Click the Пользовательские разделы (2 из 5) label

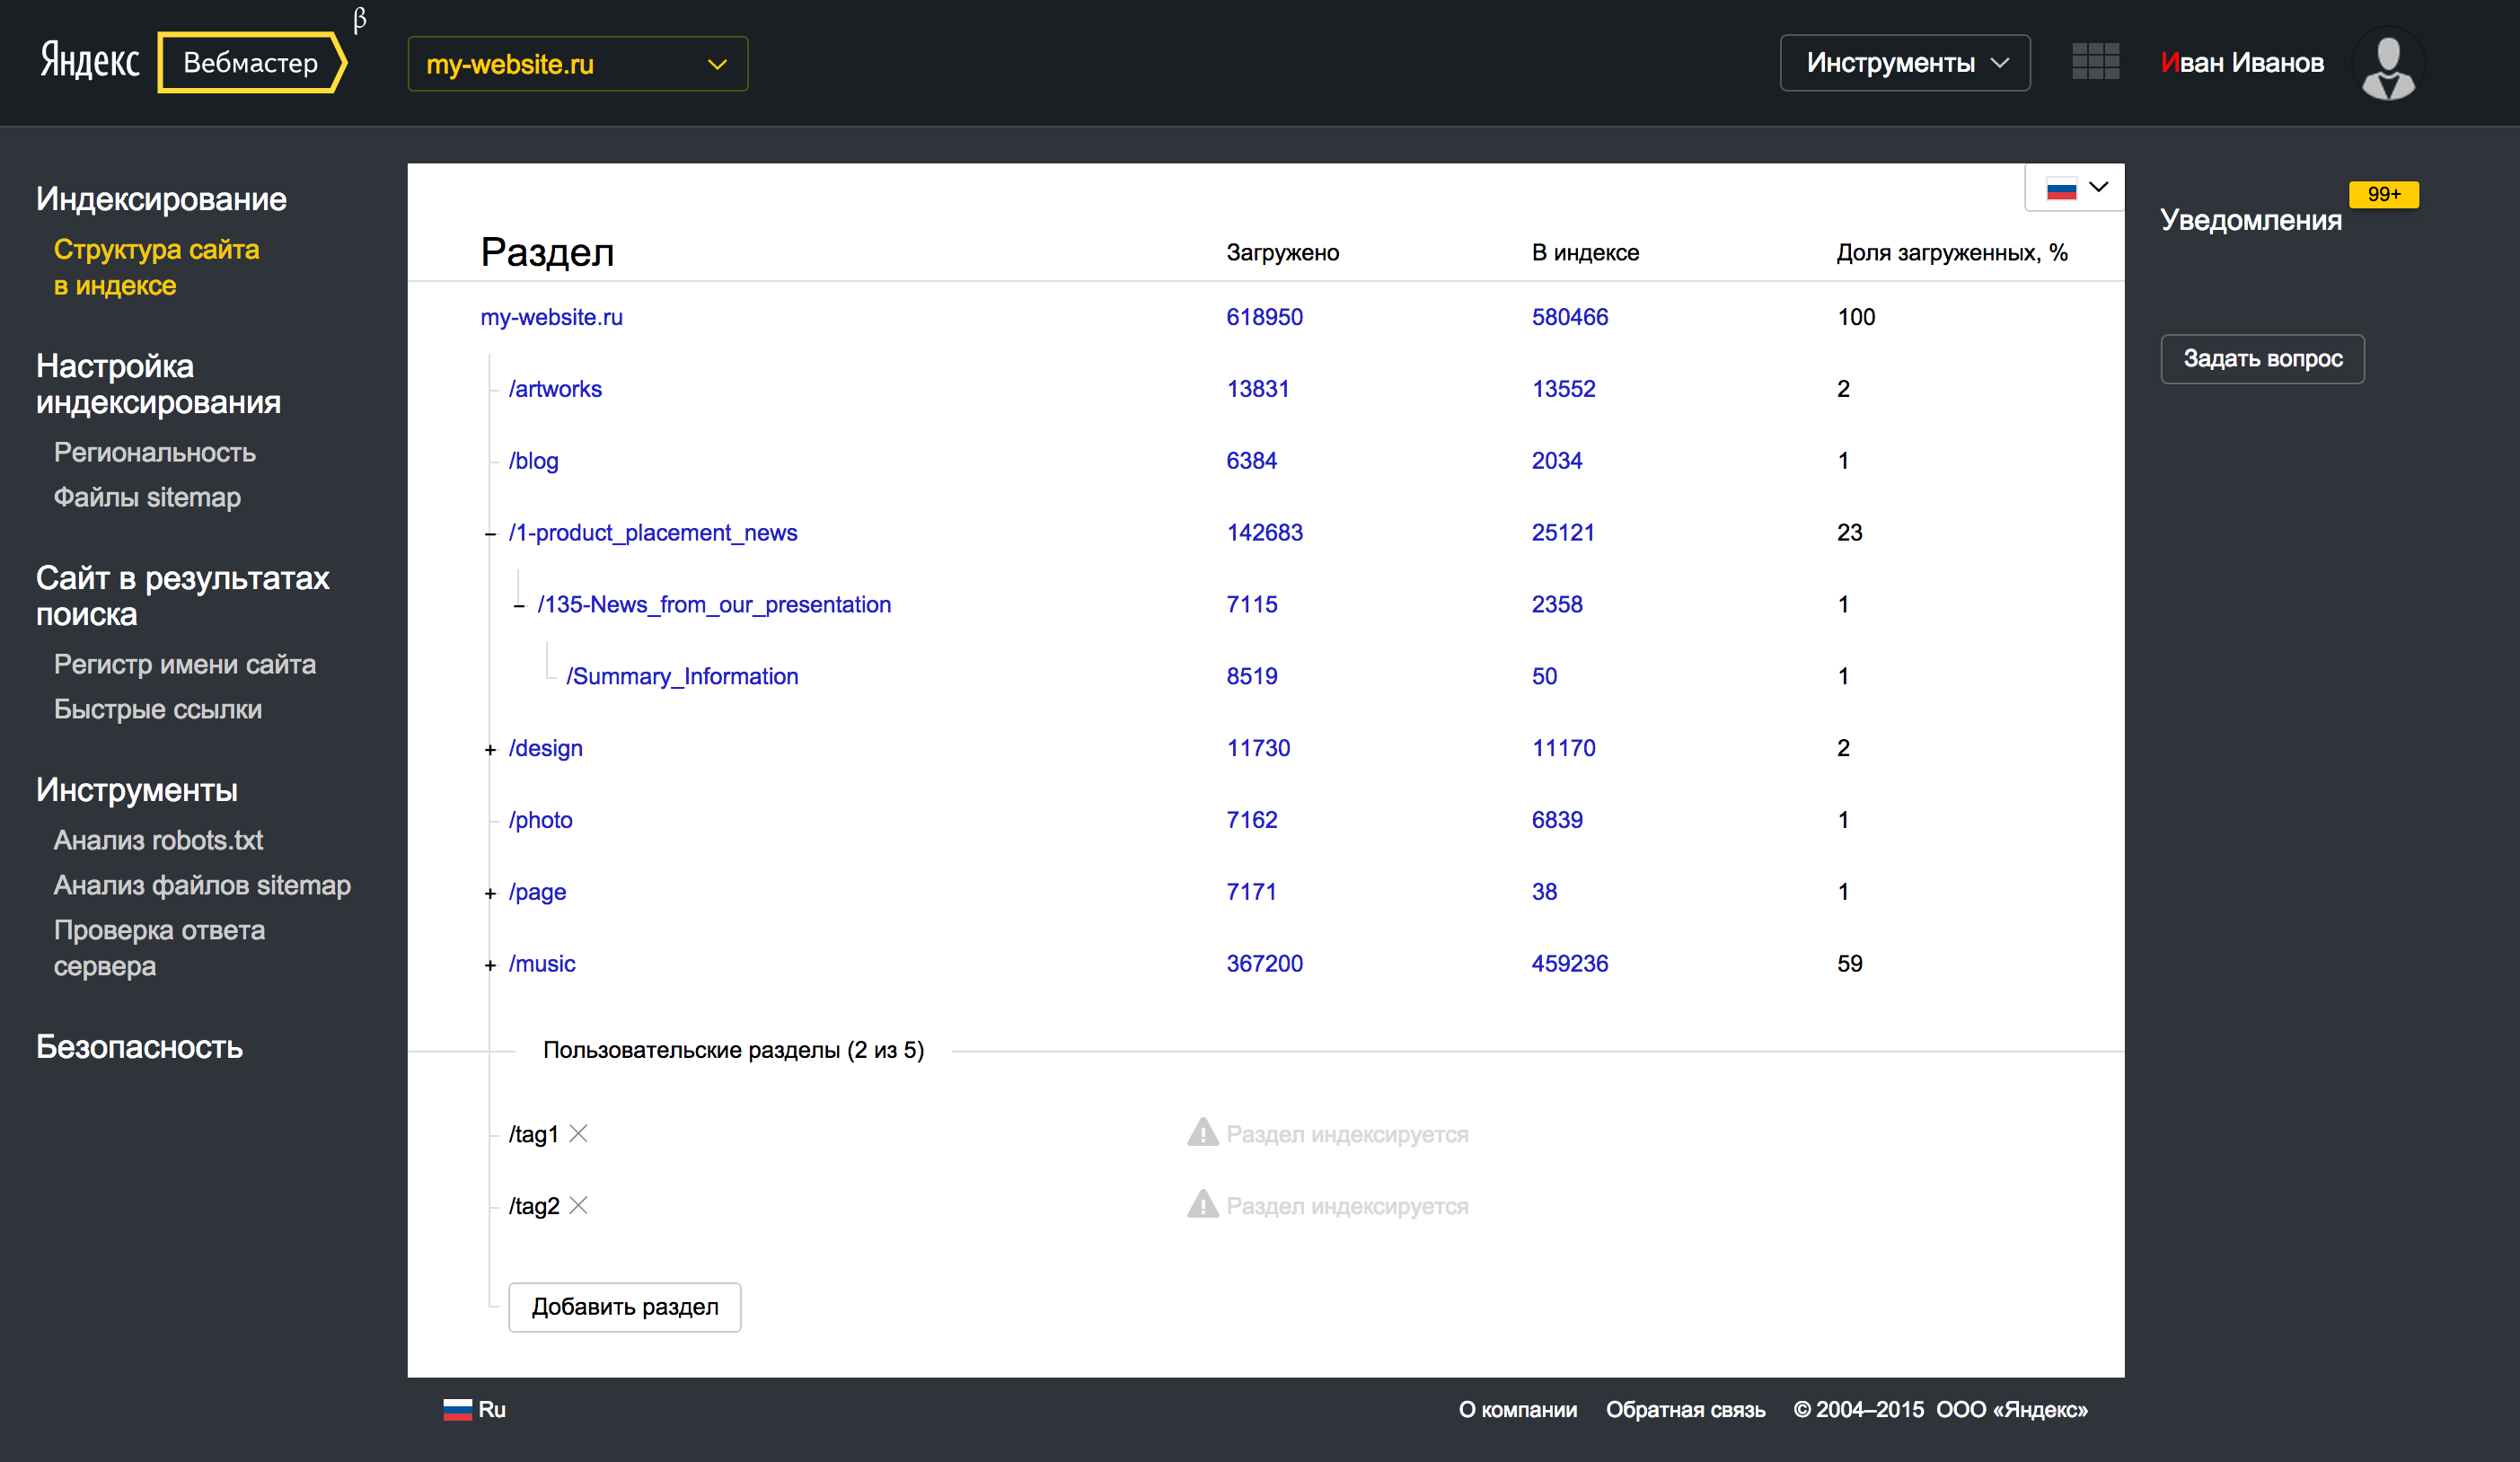pyautogui.click(x=733, y=1050)
